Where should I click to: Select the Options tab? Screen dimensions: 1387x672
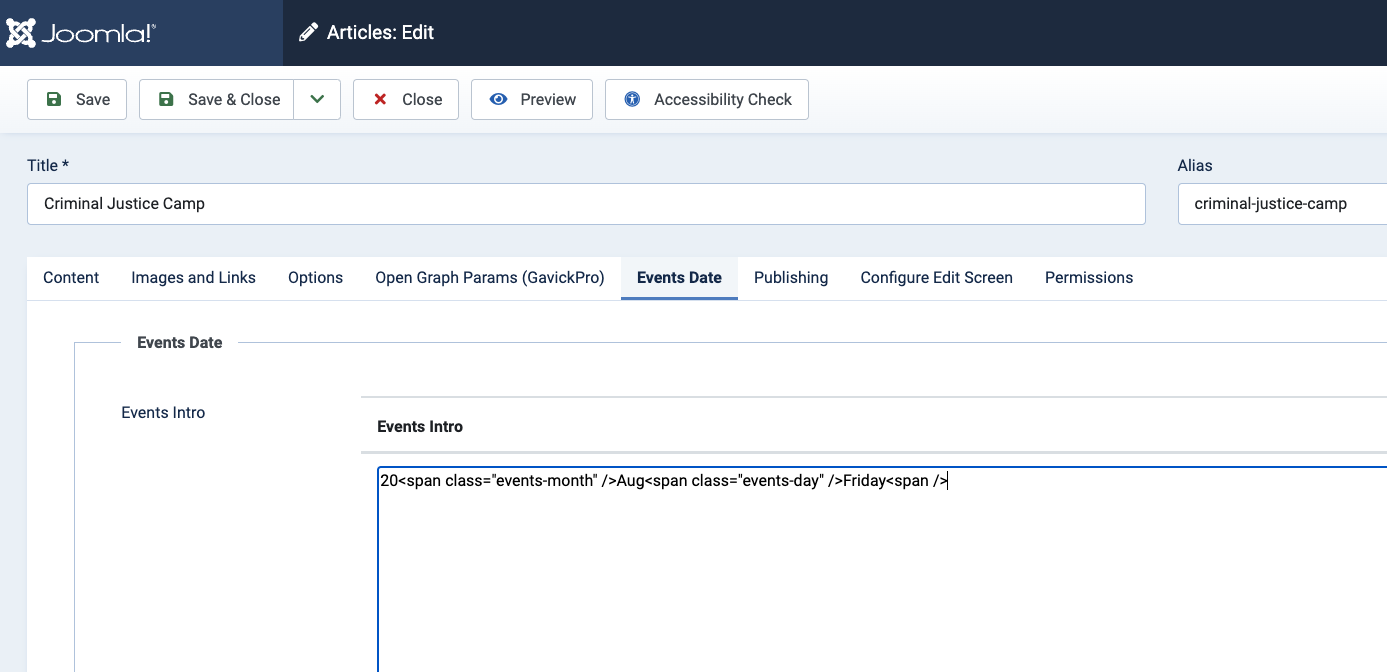[315, 278]
